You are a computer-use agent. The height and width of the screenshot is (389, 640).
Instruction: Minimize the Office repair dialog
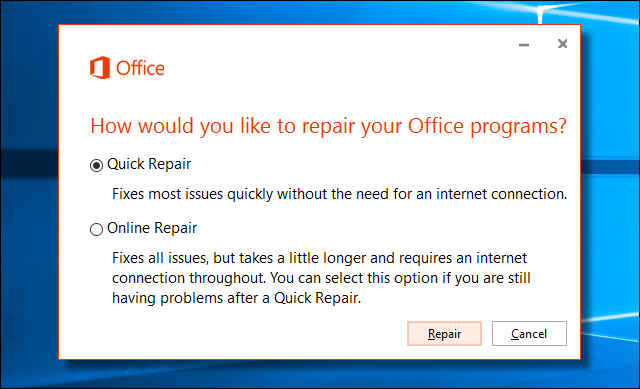(x=524, y=44)
